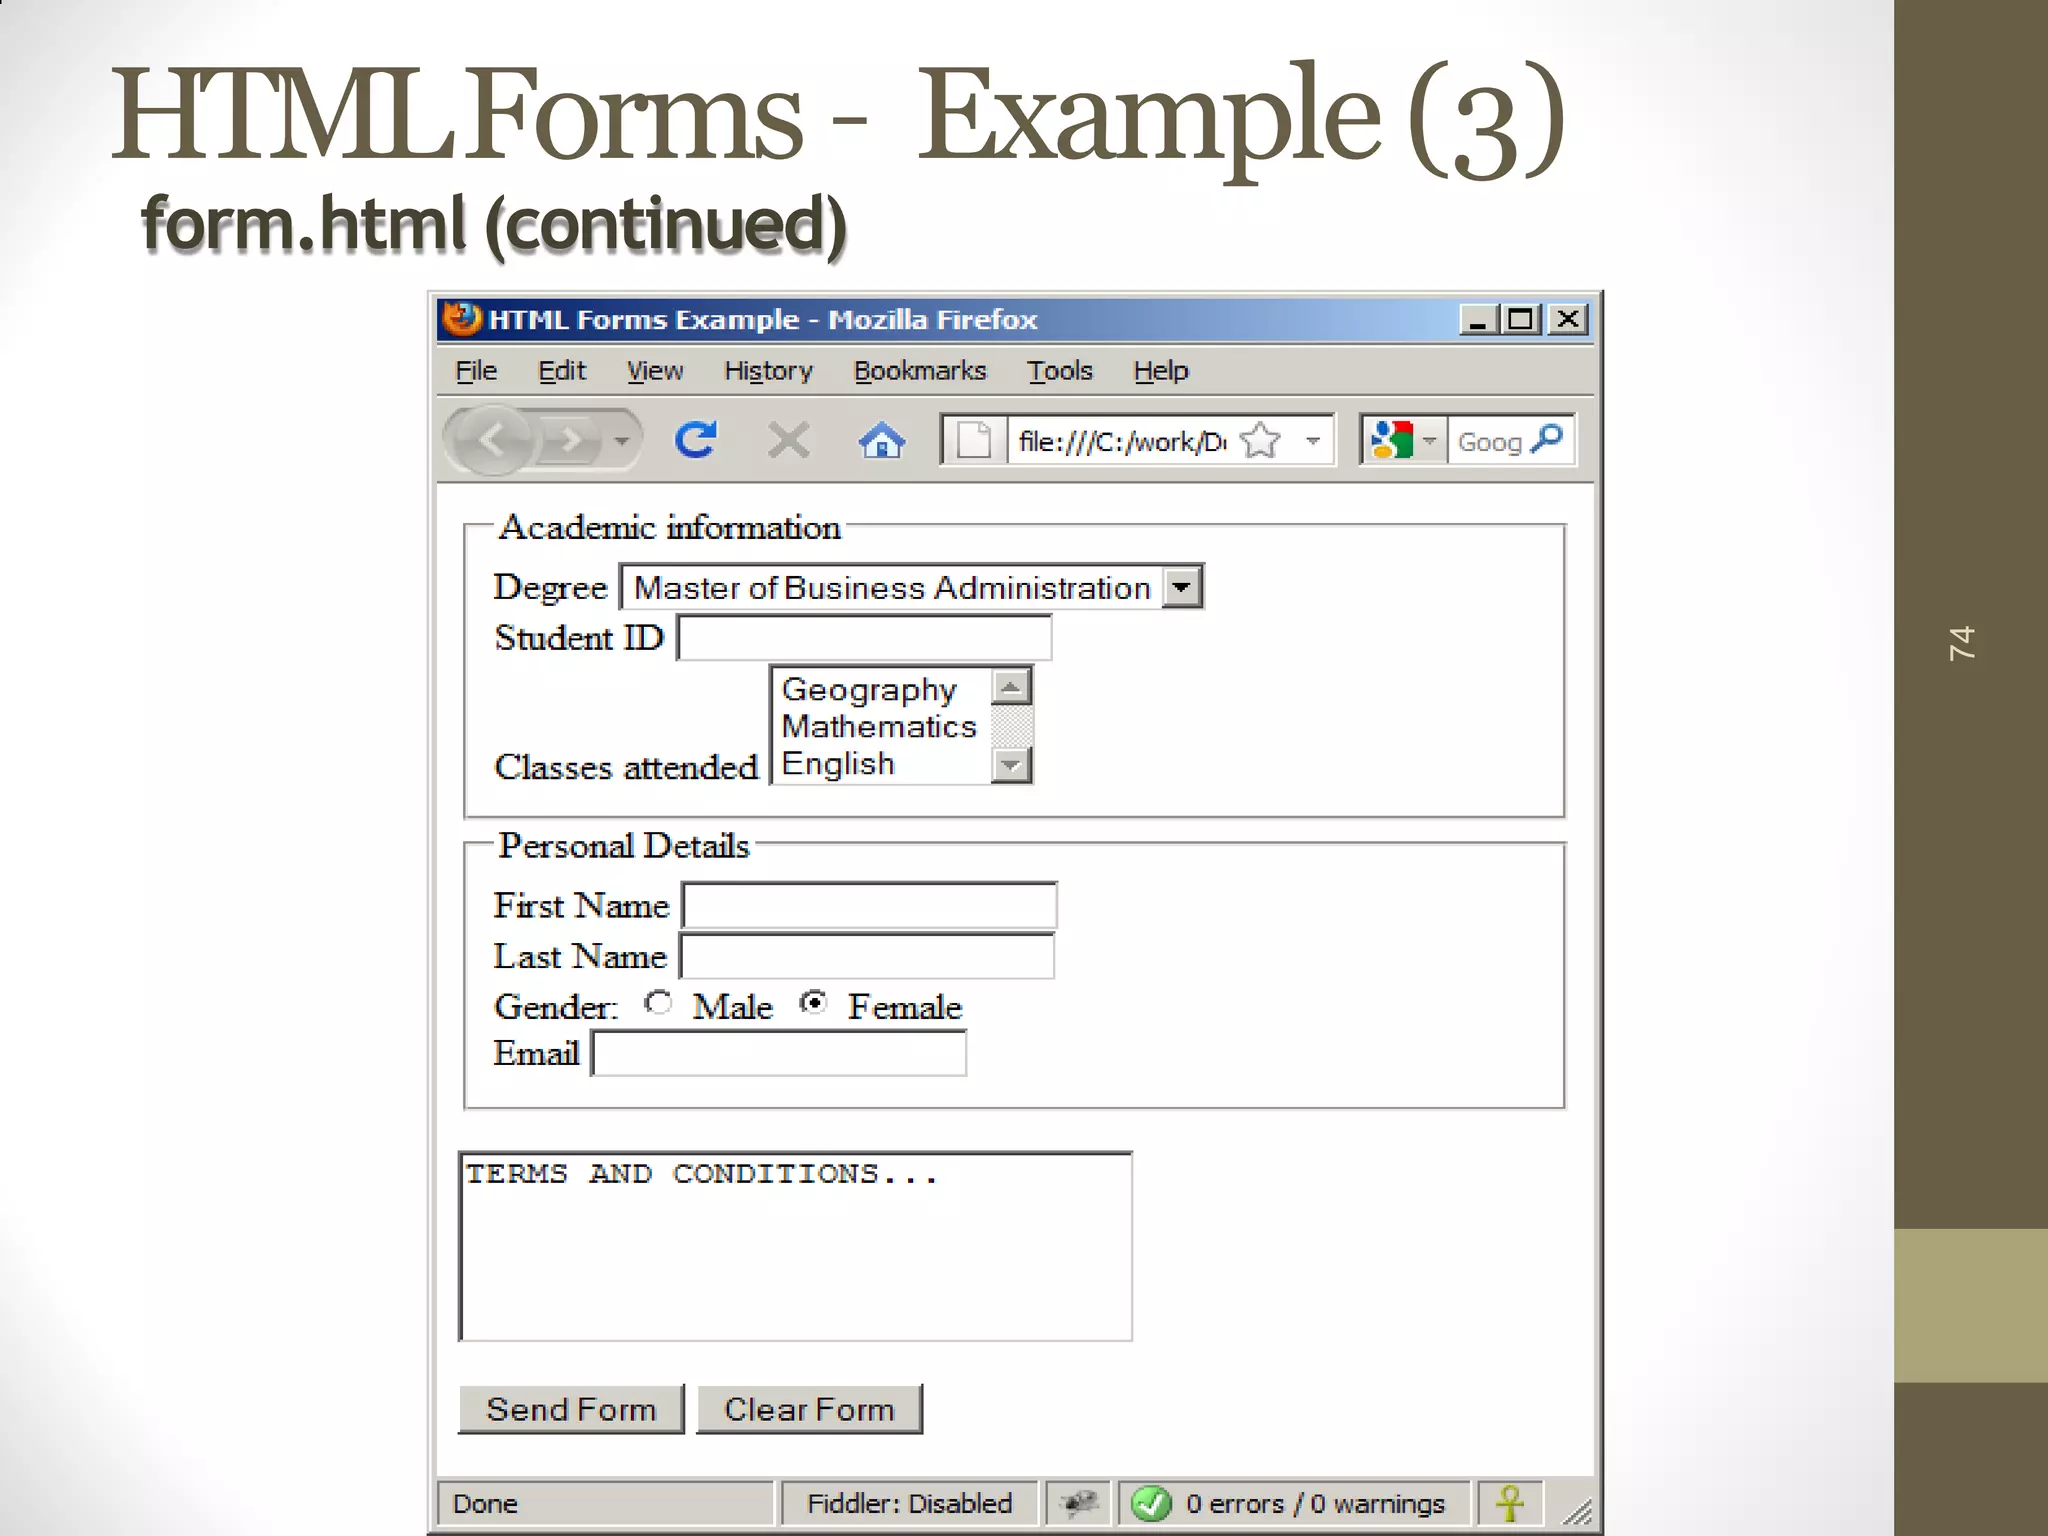Click the Google search engine icon
Screen dimensions: 2048x1536
click(1391, 440)
